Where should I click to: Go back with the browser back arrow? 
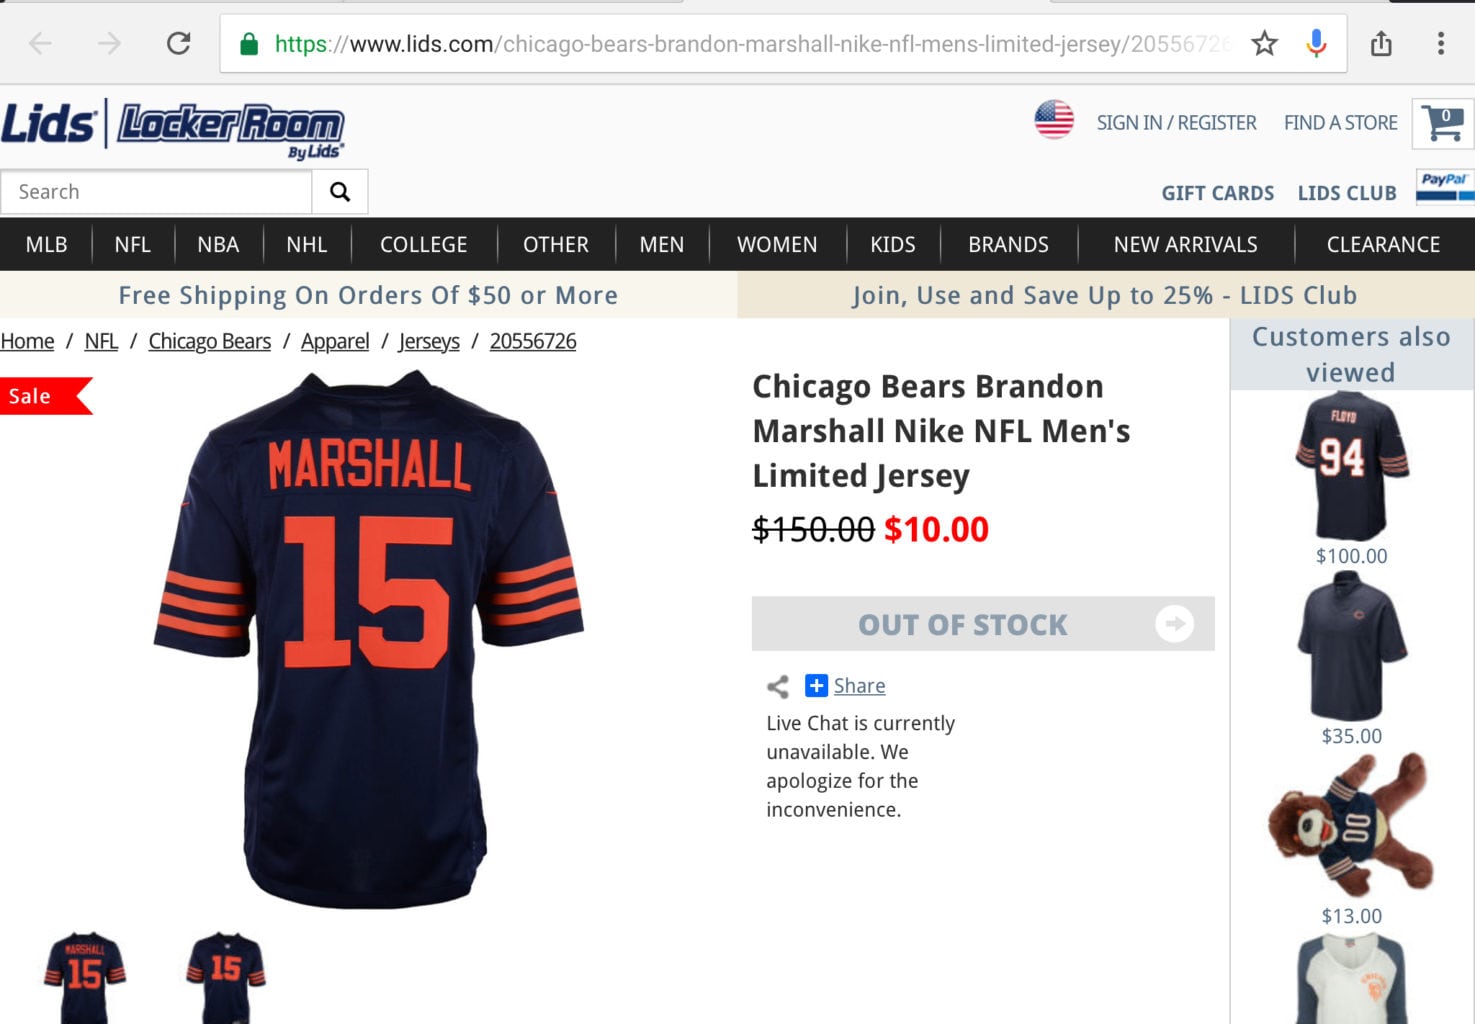[x=40, y=43]
